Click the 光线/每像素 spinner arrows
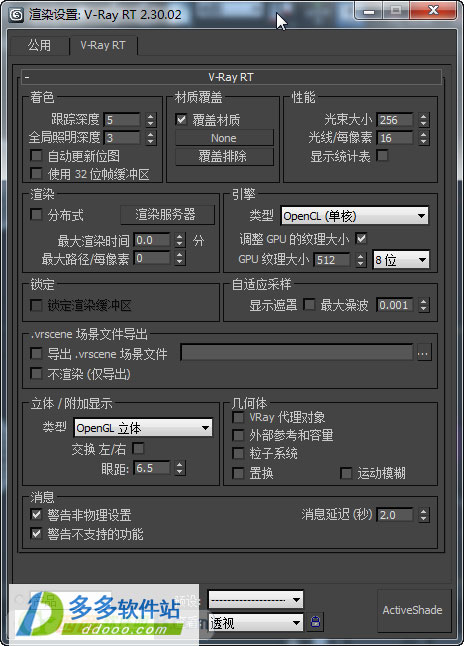 point(424,138)
